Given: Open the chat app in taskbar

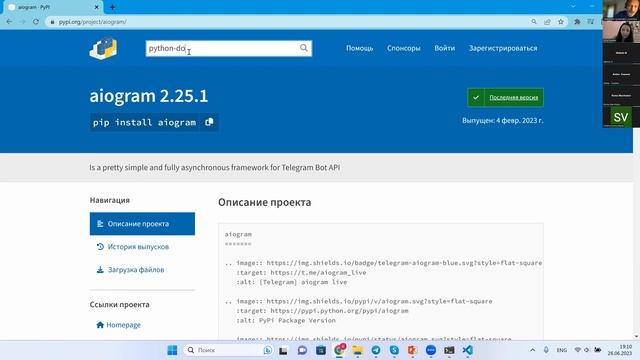Looking at the screenshot, I should coord(302,350).
